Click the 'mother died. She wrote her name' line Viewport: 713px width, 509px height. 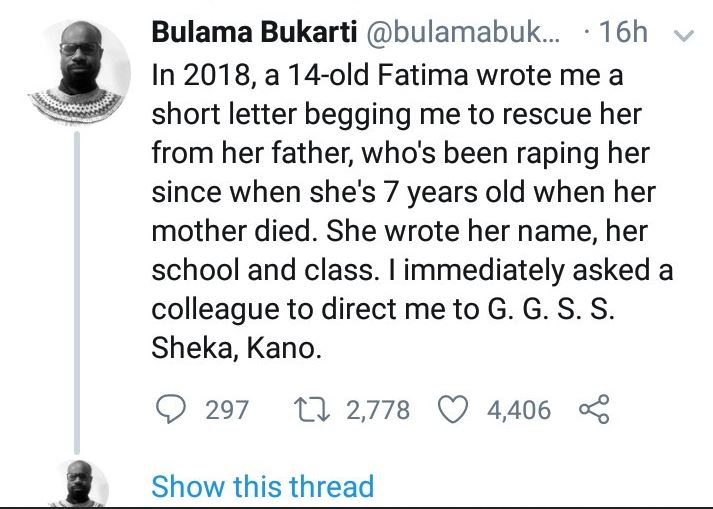(399, 232)
